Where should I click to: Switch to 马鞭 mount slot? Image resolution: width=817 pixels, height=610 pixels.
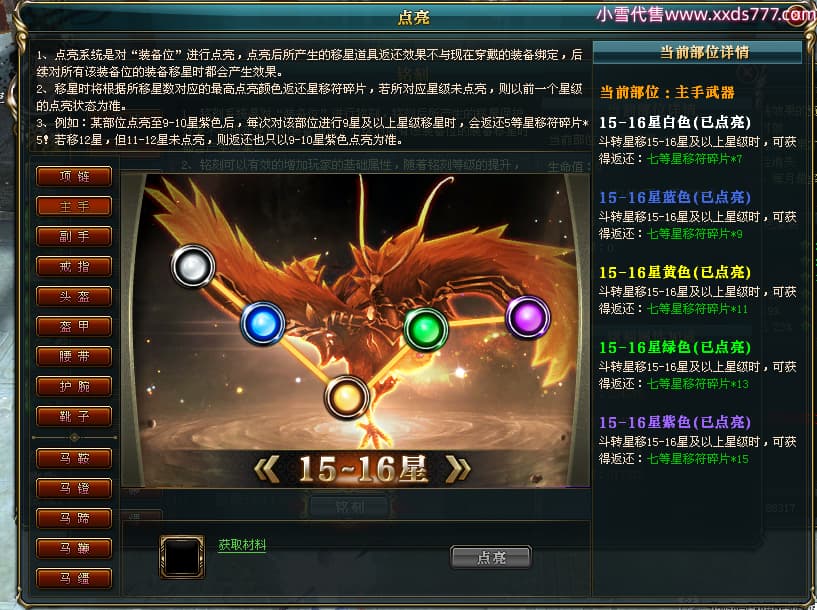click(74, 548)
